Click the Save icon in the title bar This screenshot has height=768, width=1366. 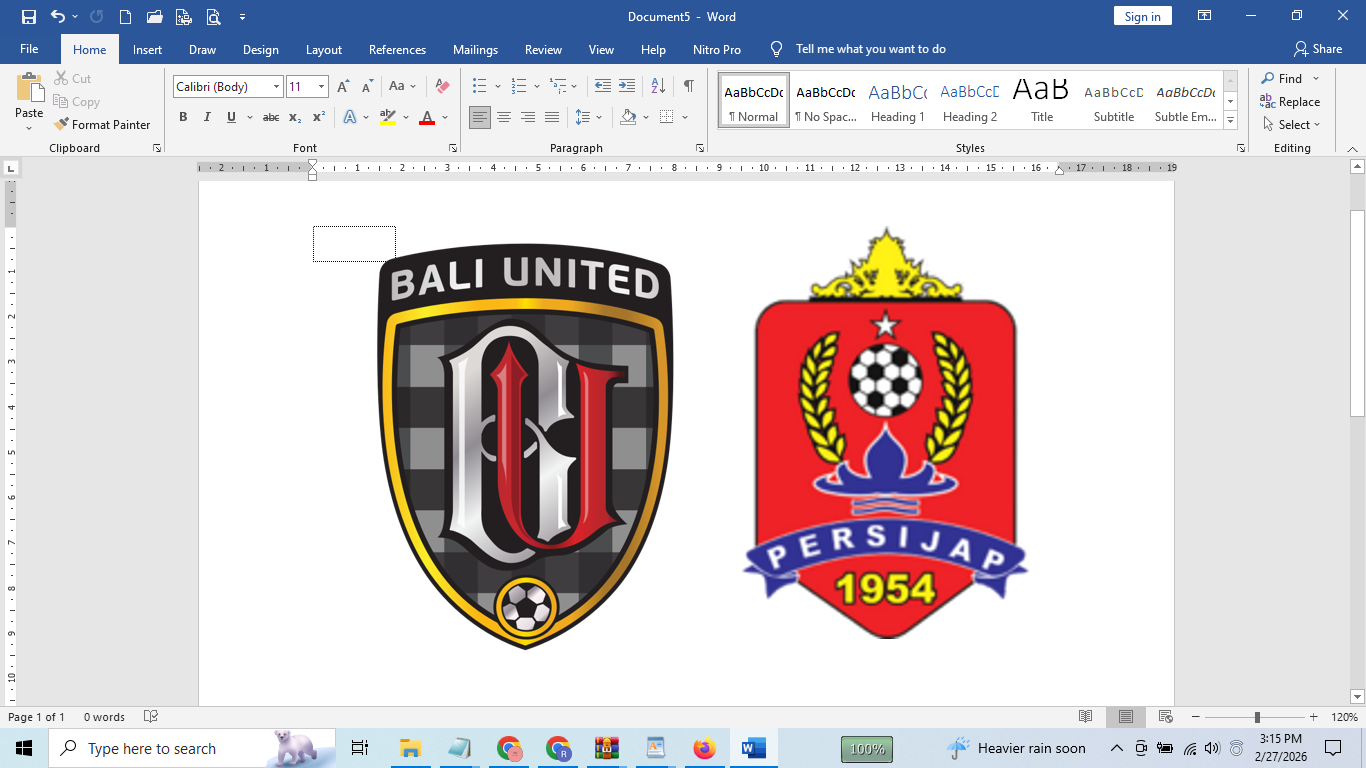[29, 16]
